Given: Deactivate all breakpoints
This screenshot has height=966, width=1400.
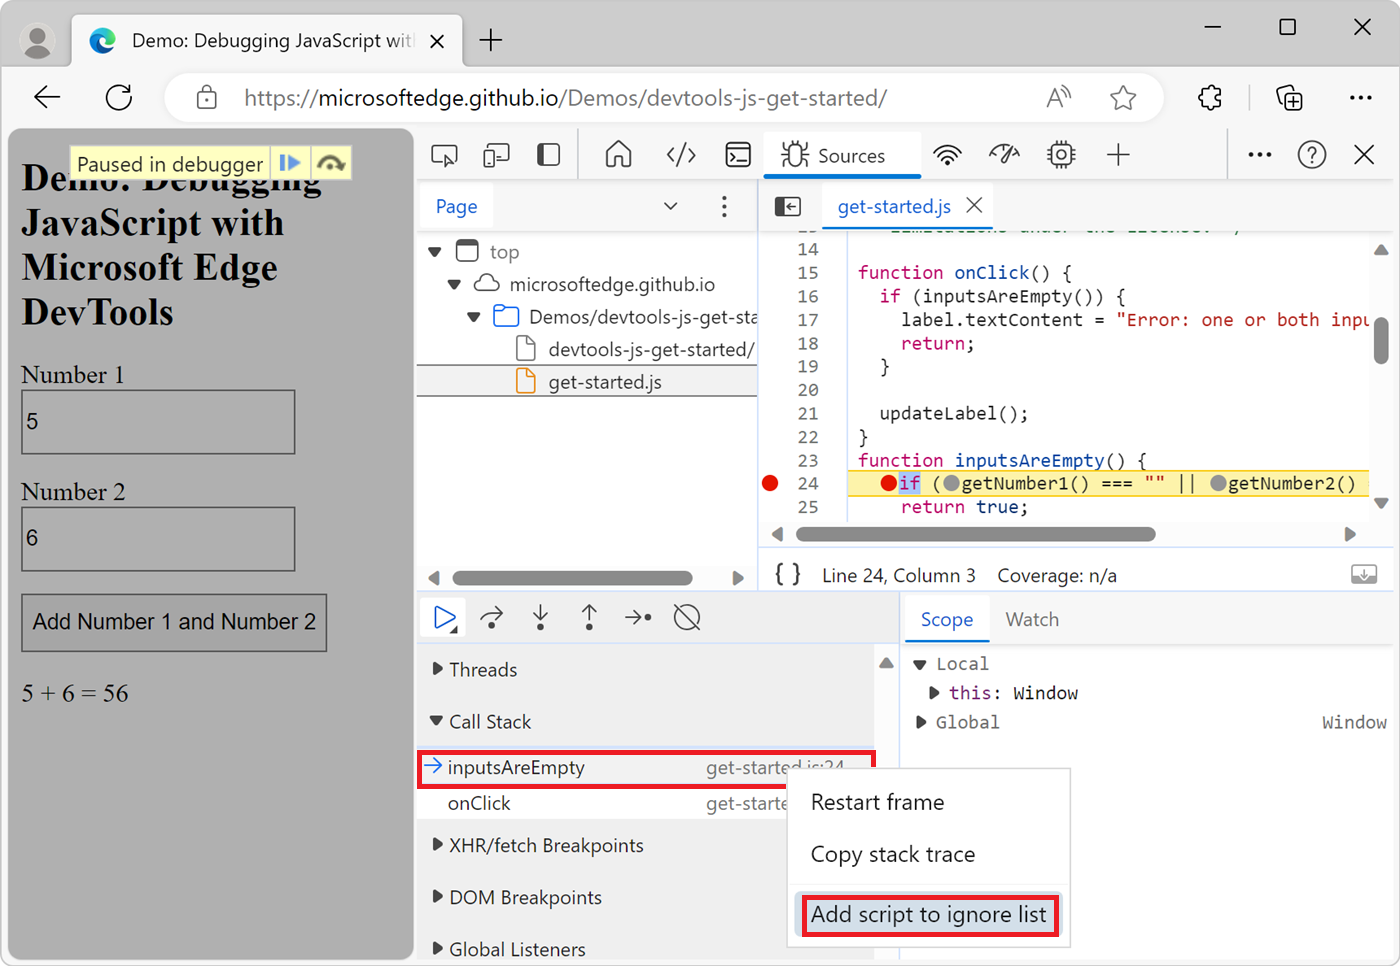Looking at the screenshot, I should click(x=687, y=617).
